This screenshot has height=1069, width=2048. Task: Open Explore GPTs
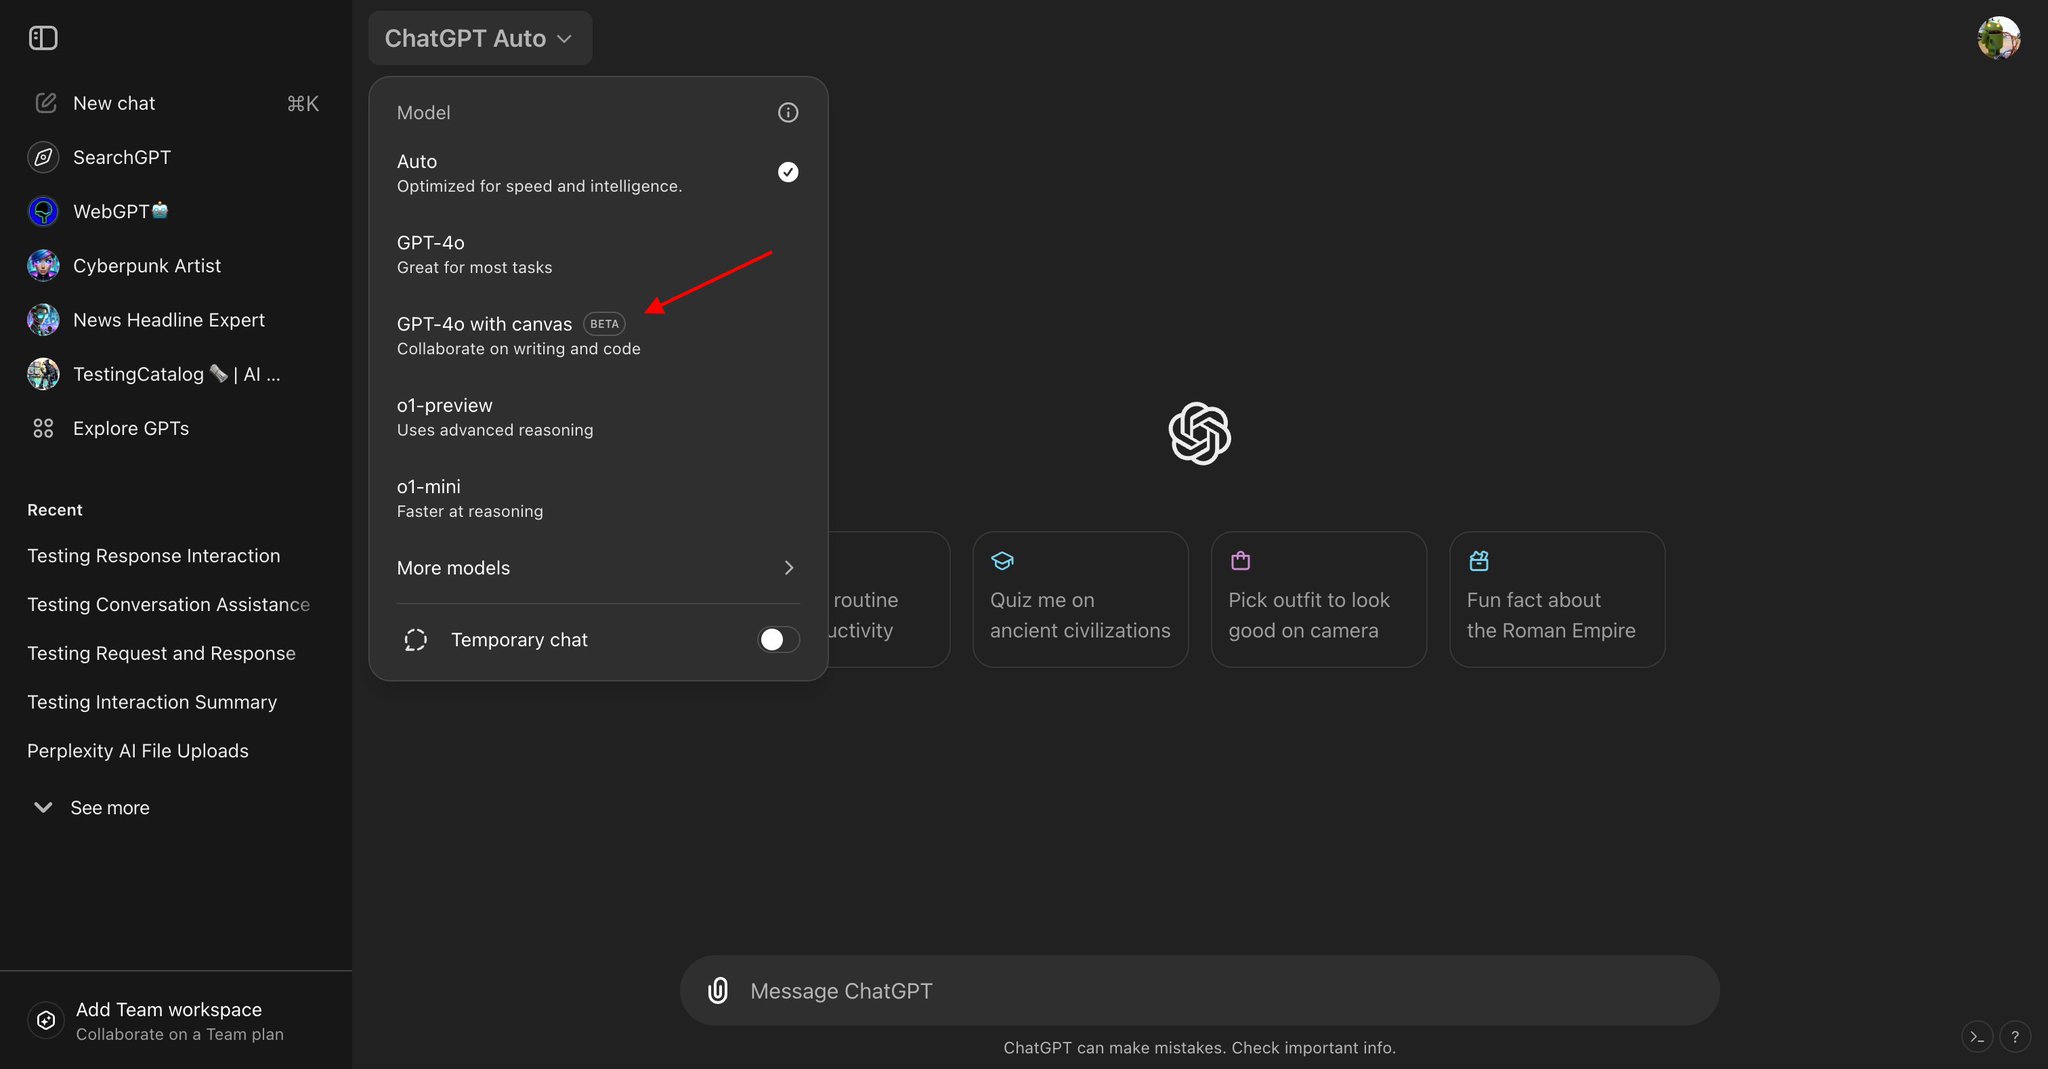(x=176, y=428)
